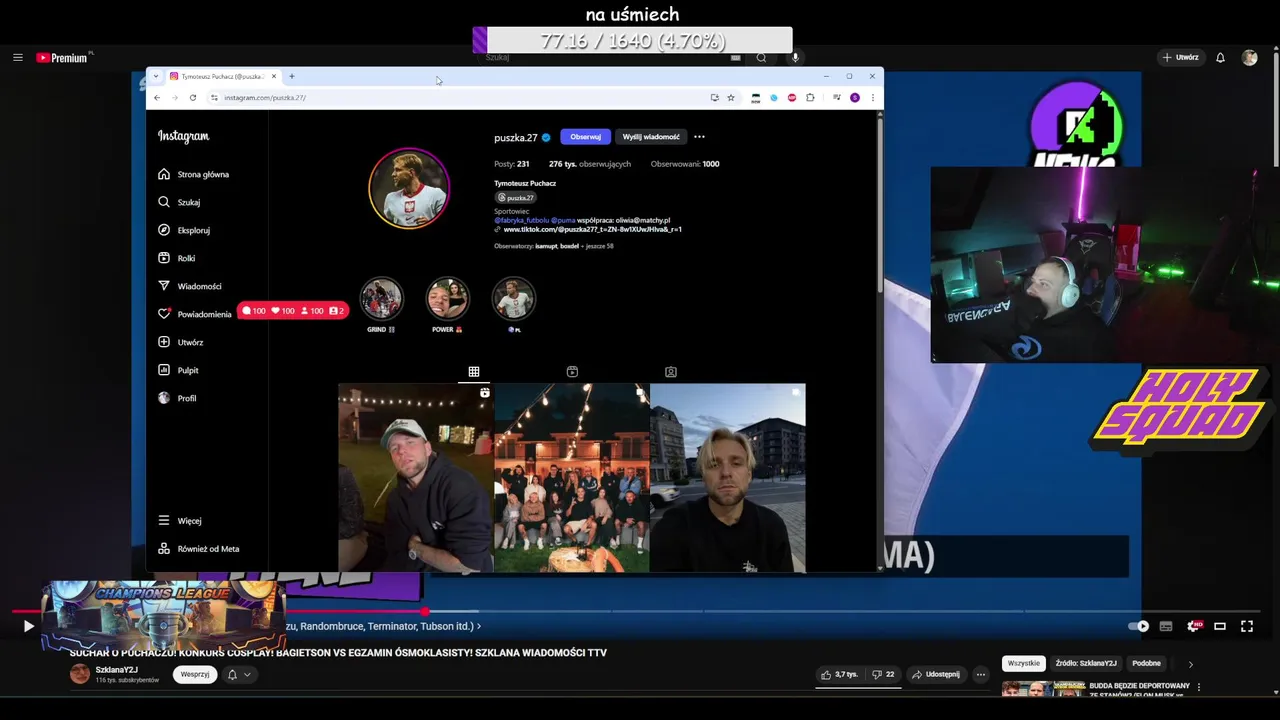Go to the YouTube Premium home logo
This screenshot has height=720, width=1280.
pos(64,58)
